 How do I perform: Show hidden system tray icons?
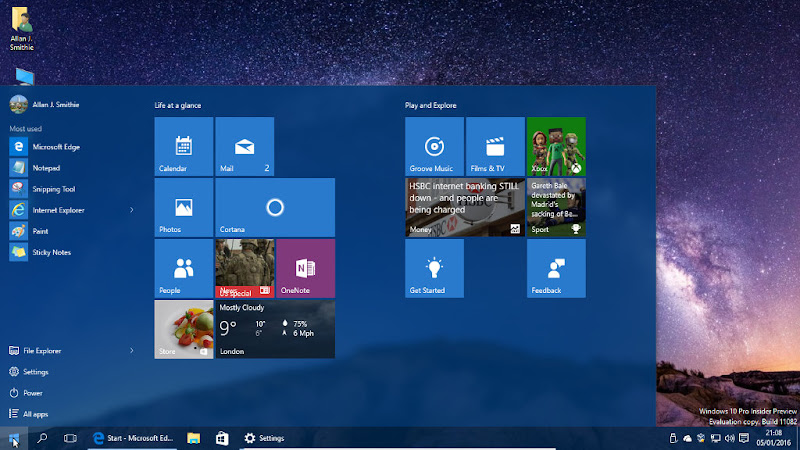tap(673, 438)
